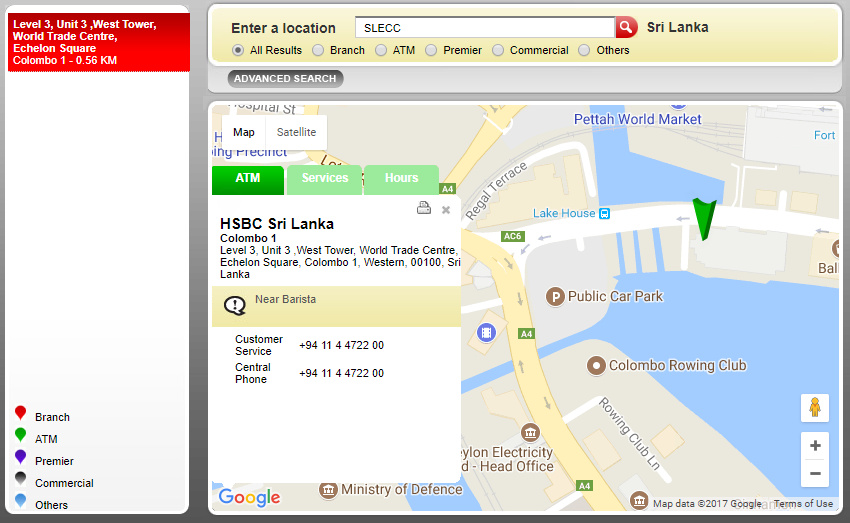850x523 pixels.
Task: Click the Colombo Rowing Club label
Action: [x=678, y=365]
